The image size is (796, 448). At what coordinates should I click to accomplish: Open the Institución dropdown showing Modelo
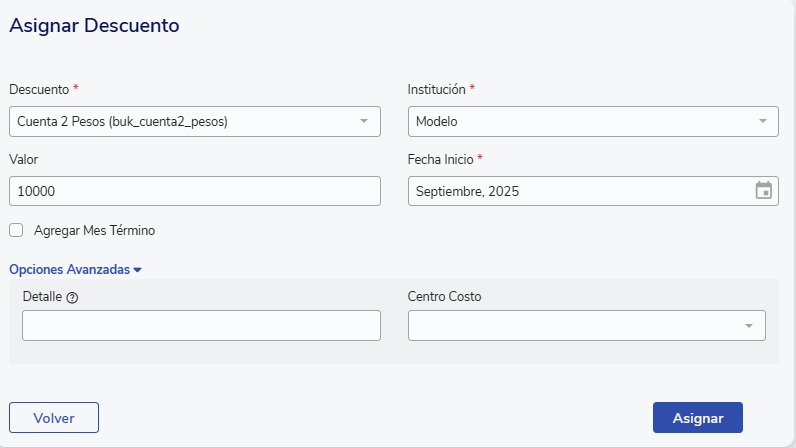point(580,122)
